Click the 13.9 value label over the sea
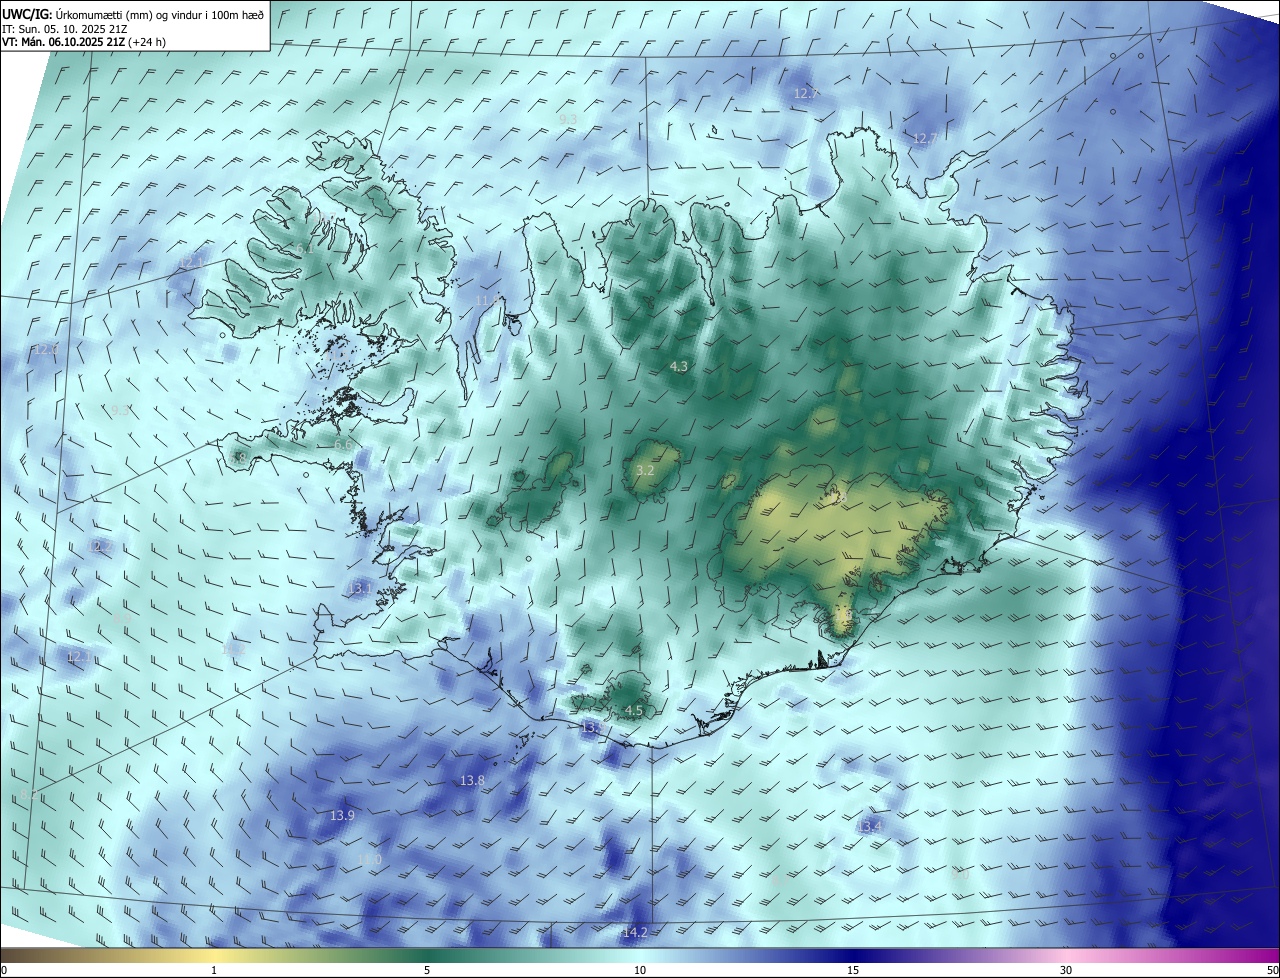This screenshot has width=1280, height=978. [342, 816]
